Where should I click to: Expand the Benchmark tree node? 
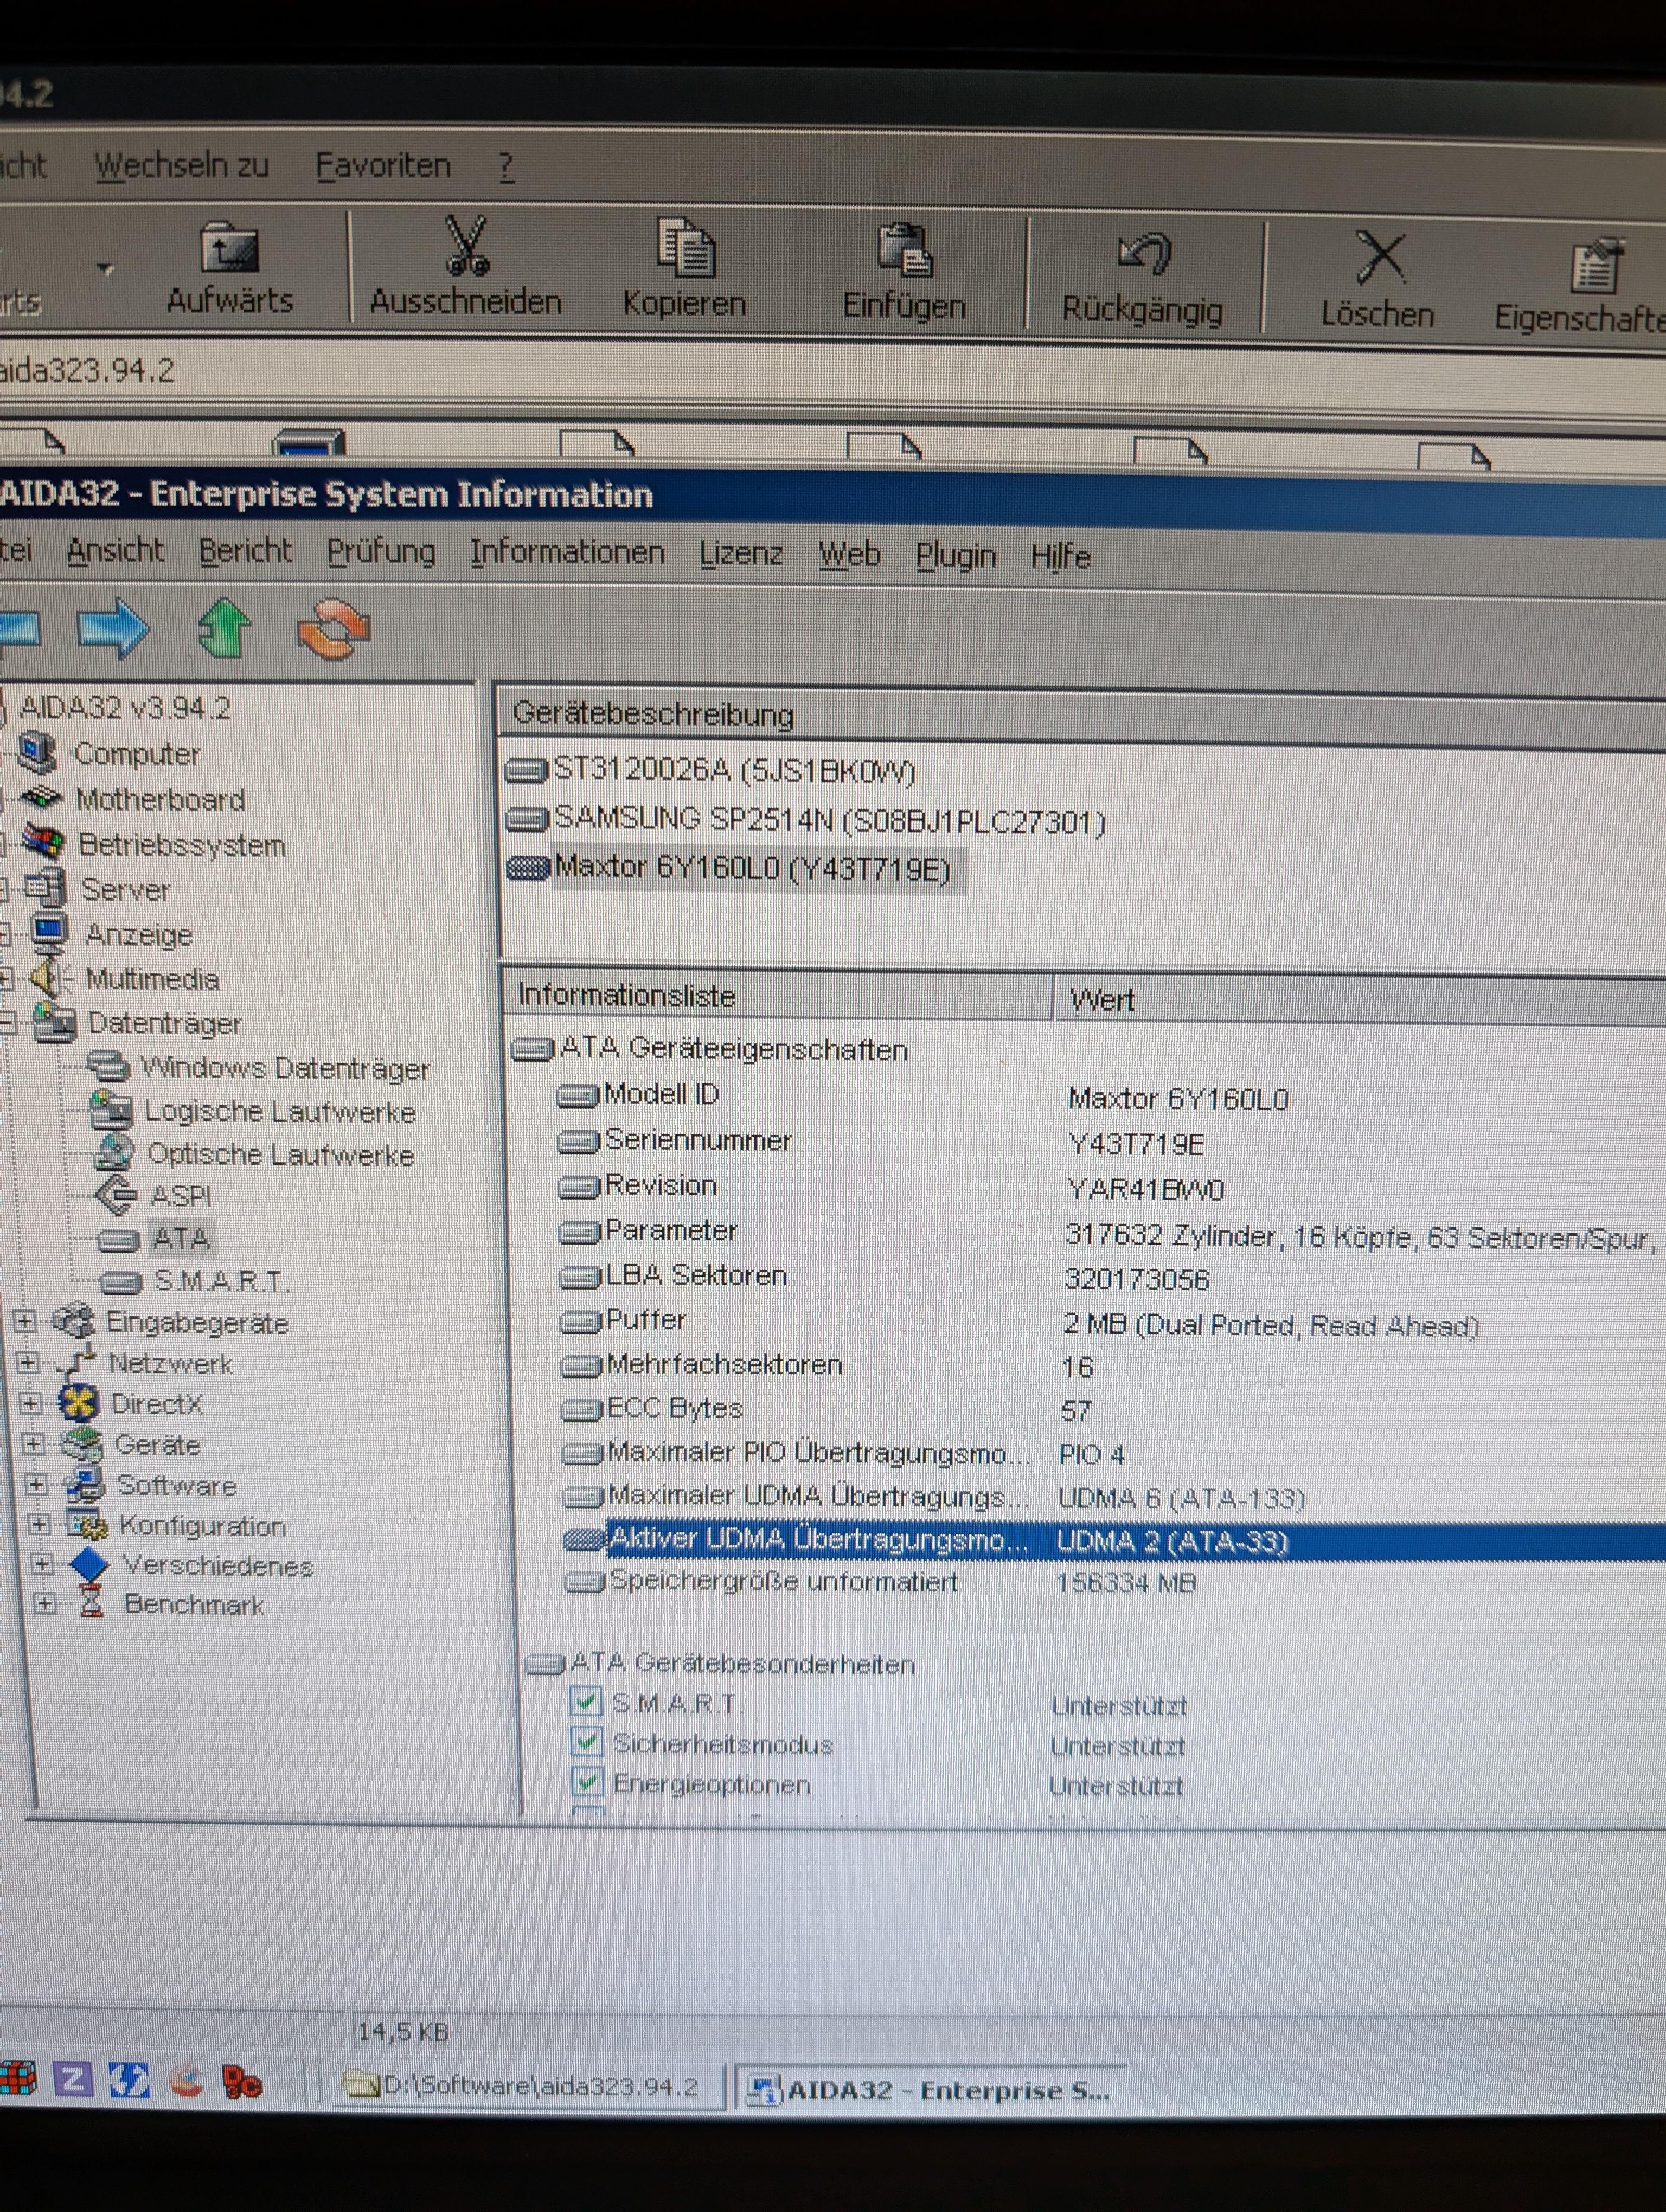coord(45,1603)
